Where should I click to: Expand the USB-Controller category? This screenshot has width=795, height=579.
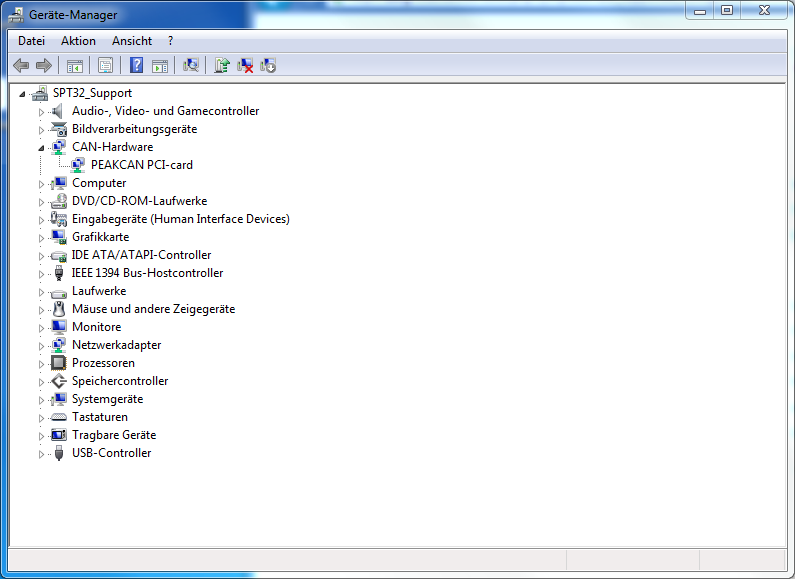tap(42, 453)
